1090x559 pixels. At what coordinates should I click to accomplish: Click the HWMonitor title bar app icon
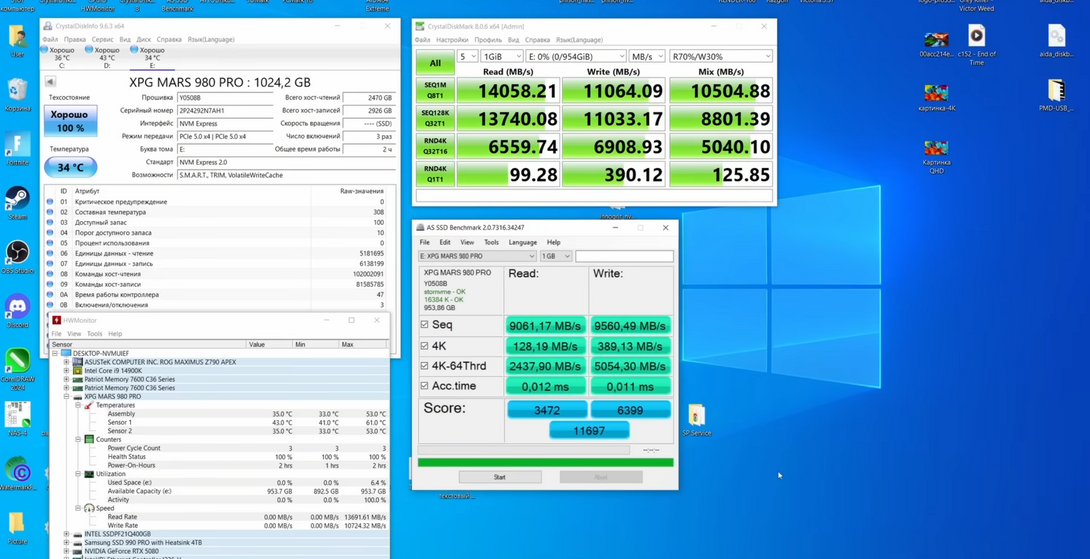click(57, 321)
